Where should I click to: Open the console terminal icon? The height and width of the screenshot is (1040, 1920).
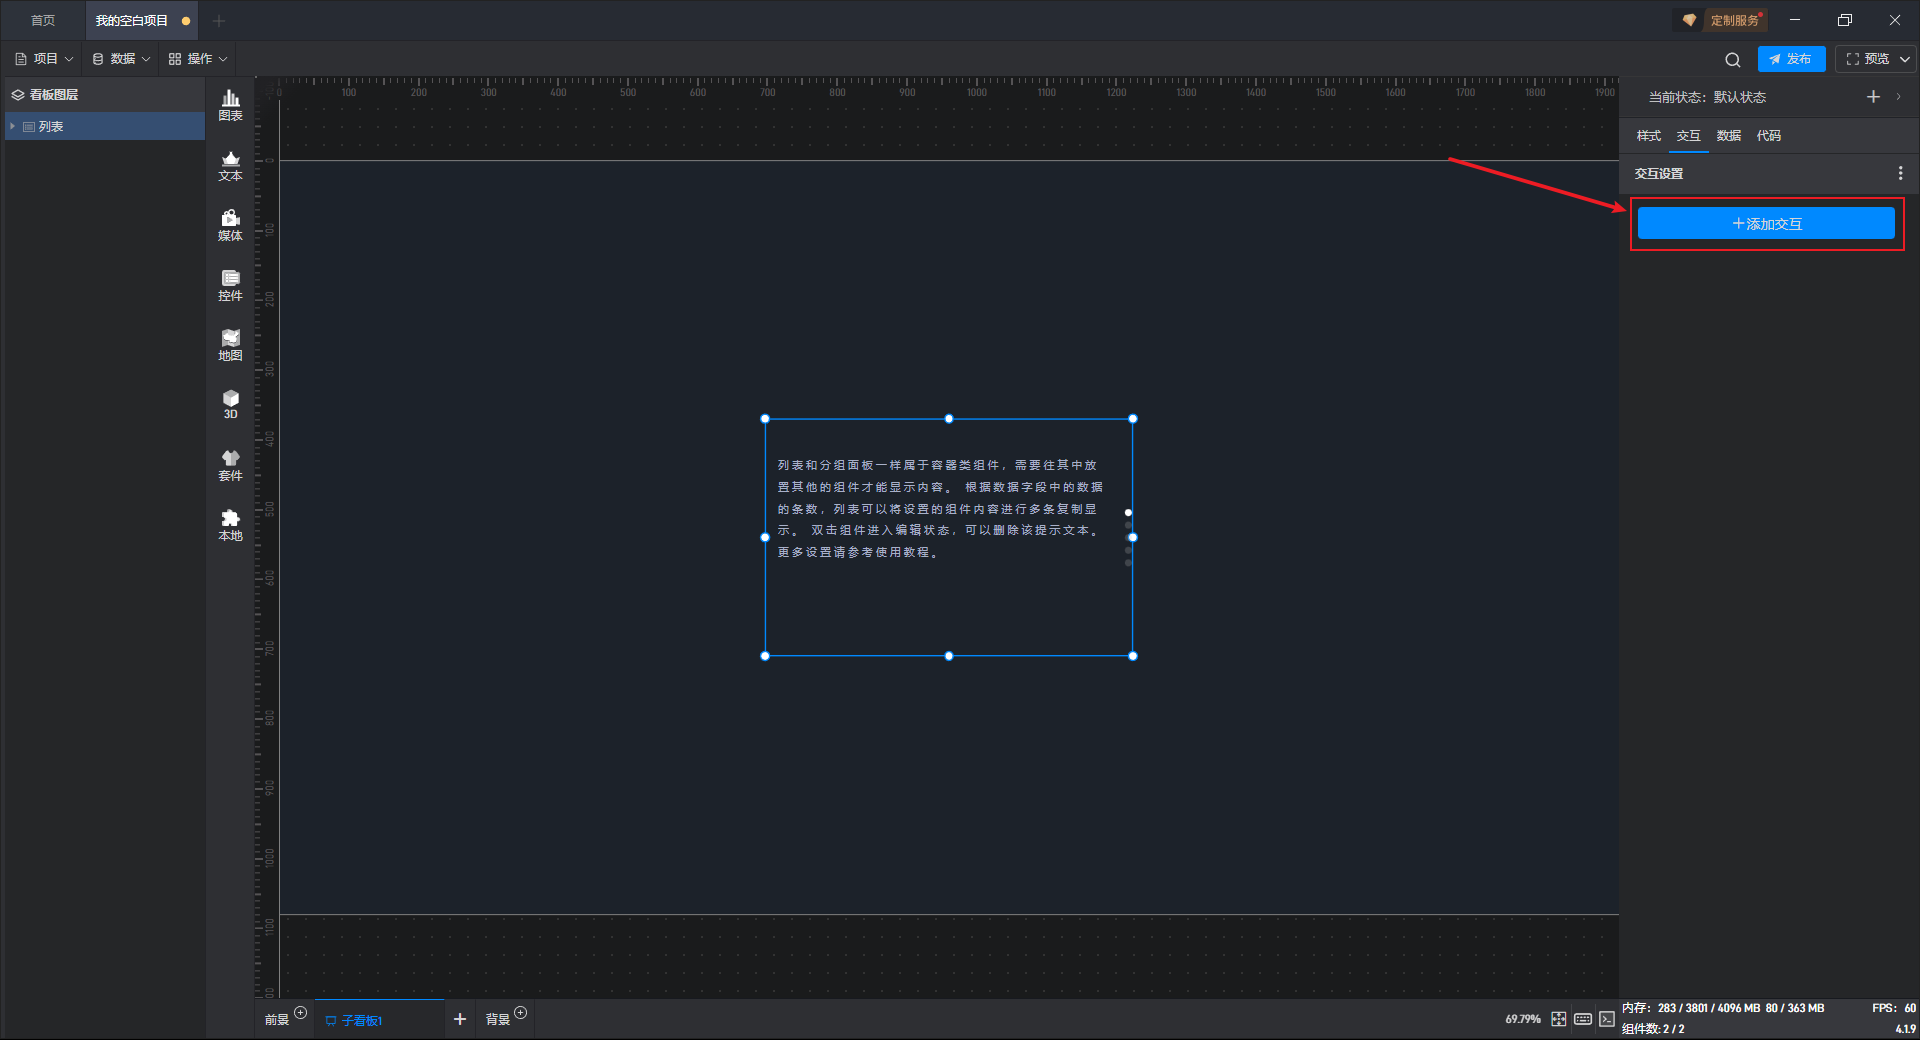pos(1607,1019)
